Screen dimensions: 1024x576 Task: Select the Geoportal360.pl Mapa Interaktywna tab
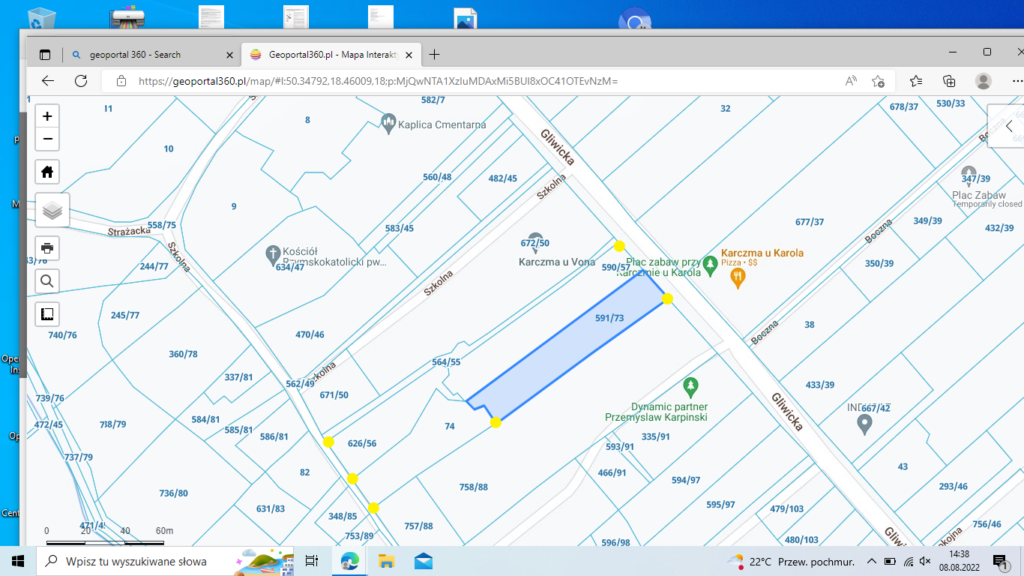[331, 55]
